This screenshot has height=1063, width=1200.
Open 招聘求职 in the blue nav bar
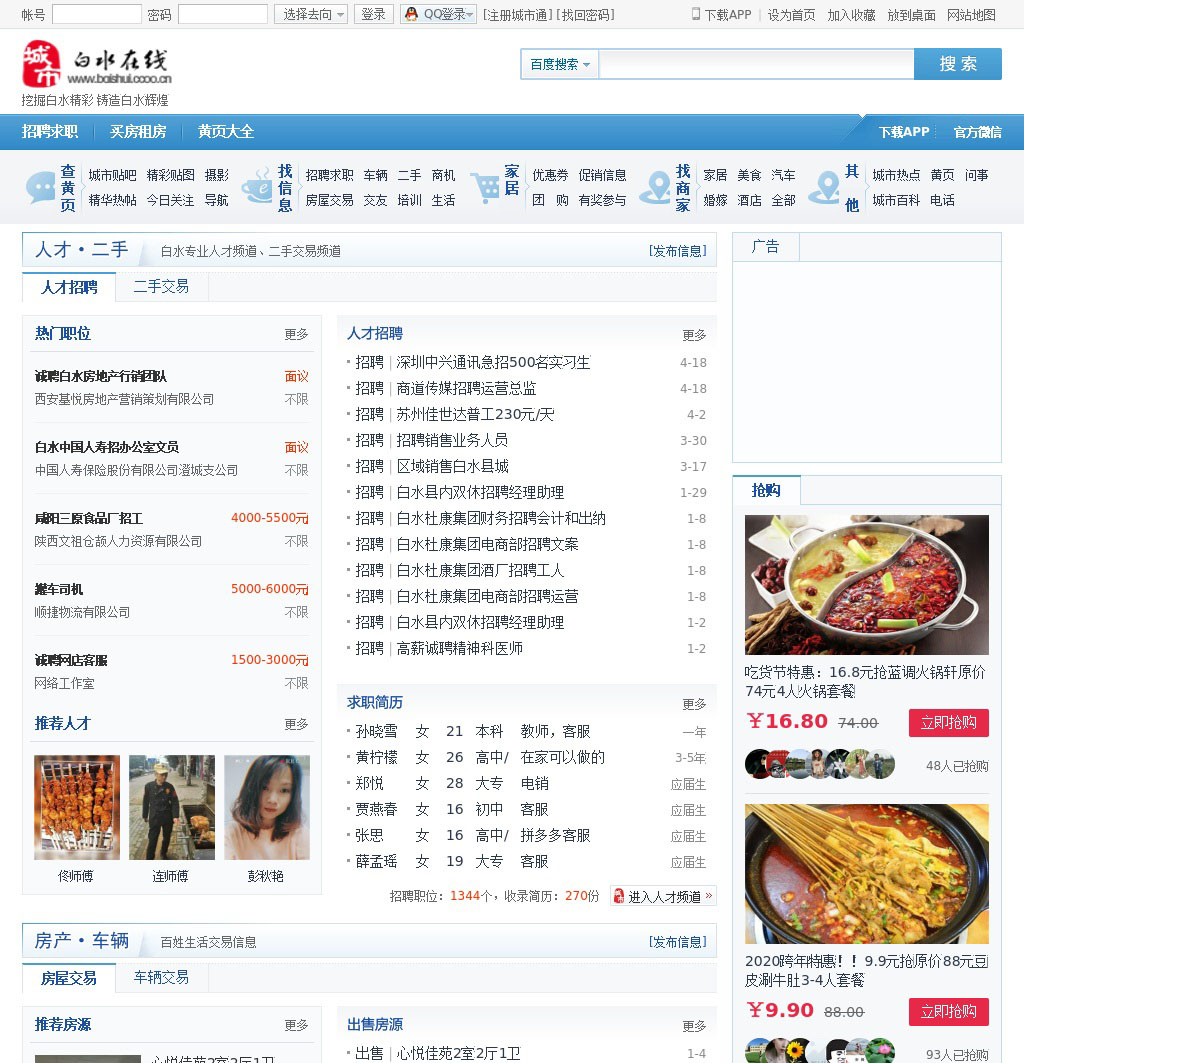click(x=50, y=132)
